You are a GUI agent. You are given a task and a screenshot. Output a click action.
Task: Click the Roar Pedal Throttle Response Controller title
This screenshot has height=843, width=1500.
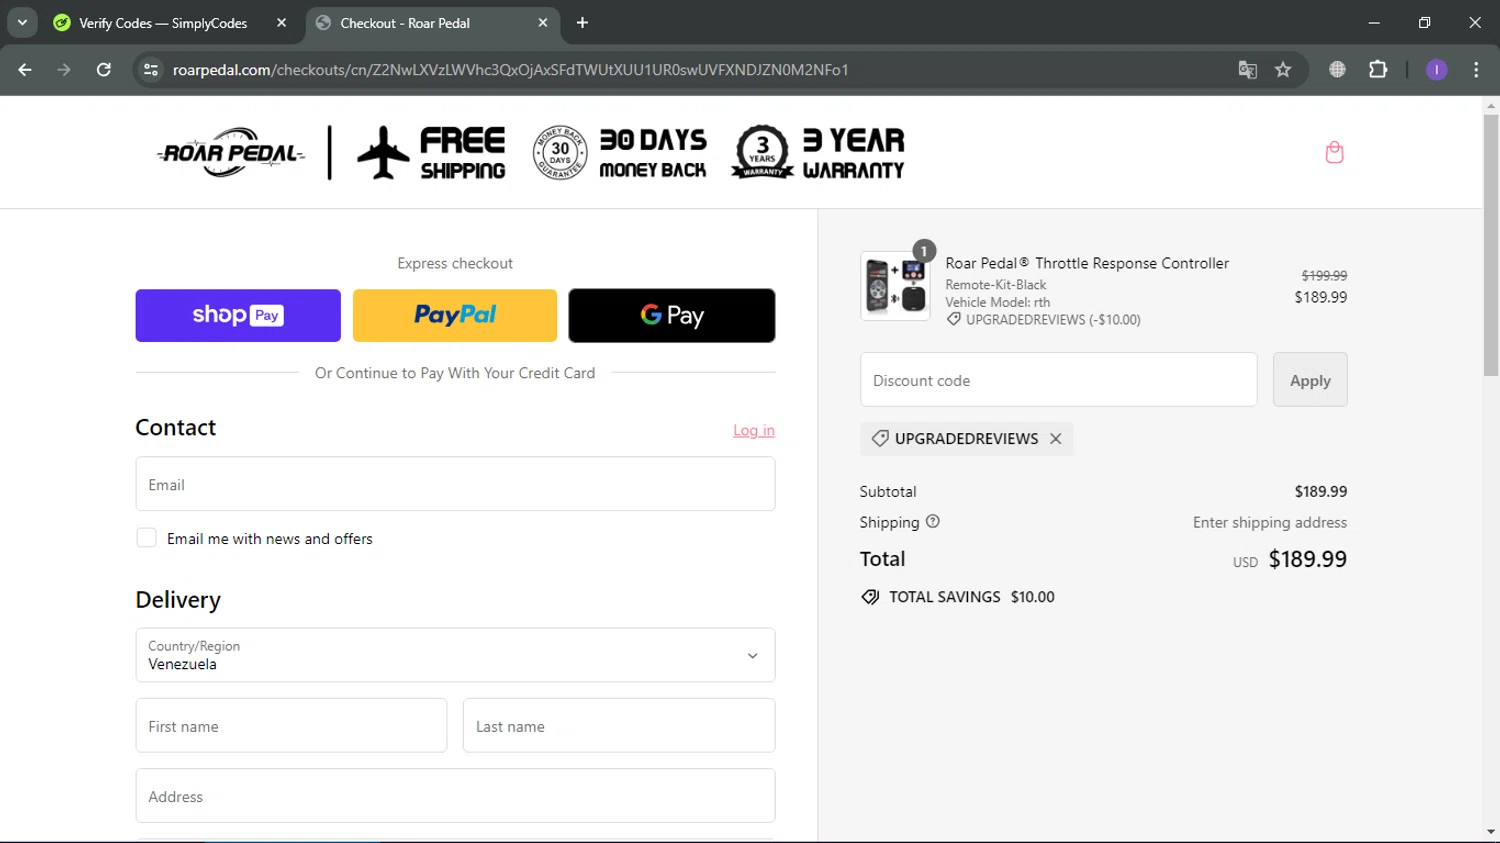[x=1087, y=263]
